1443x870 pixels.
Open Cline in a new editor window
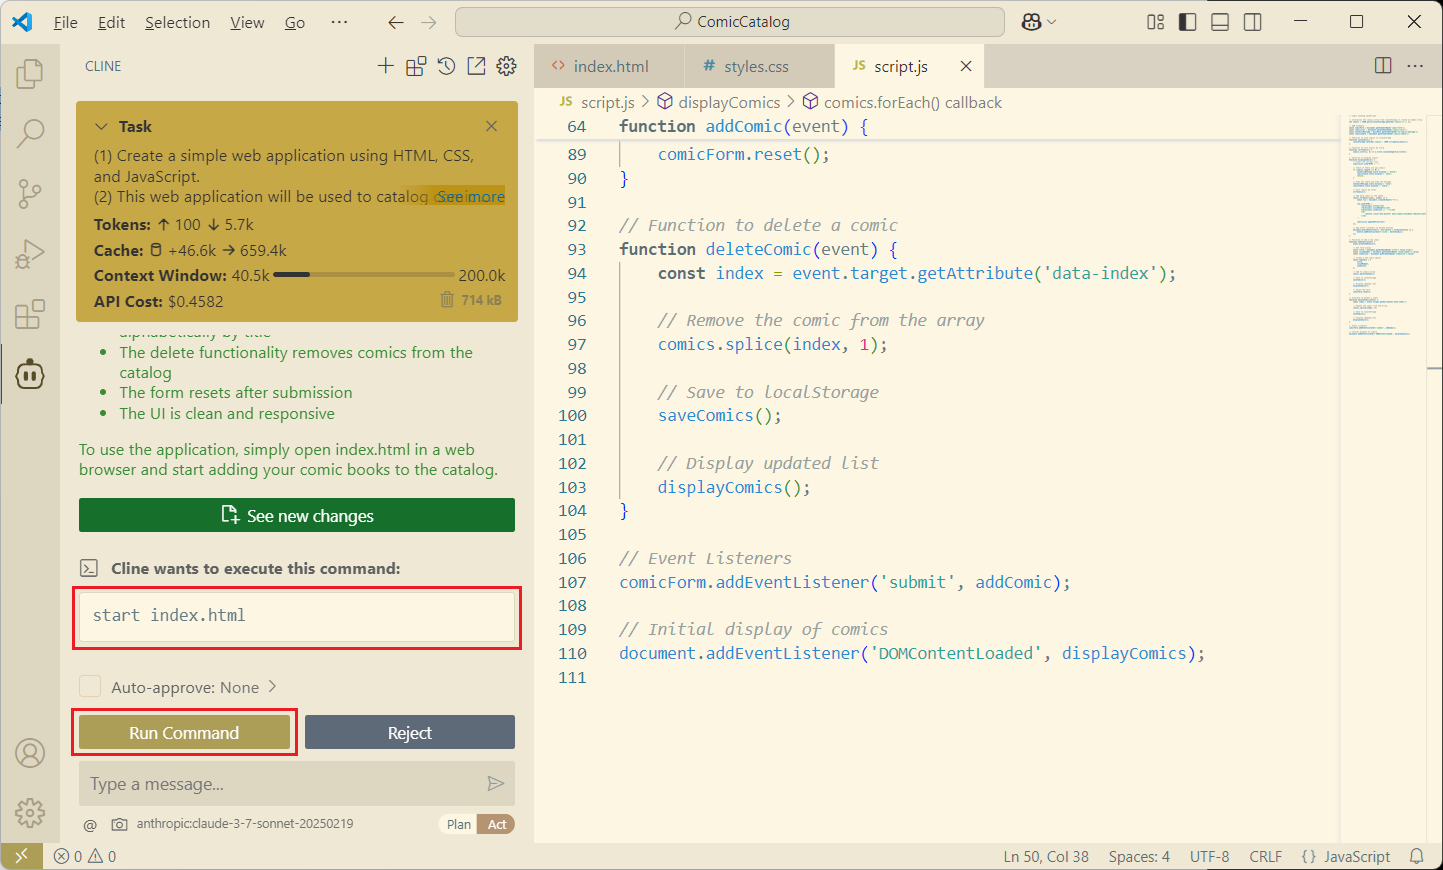pos(476,65)
